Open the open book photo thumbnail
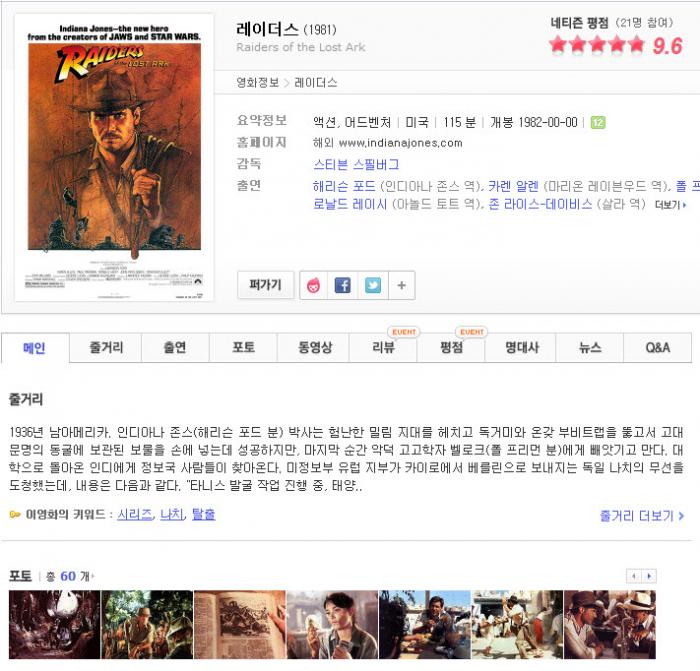 click(x=240, y=625)
